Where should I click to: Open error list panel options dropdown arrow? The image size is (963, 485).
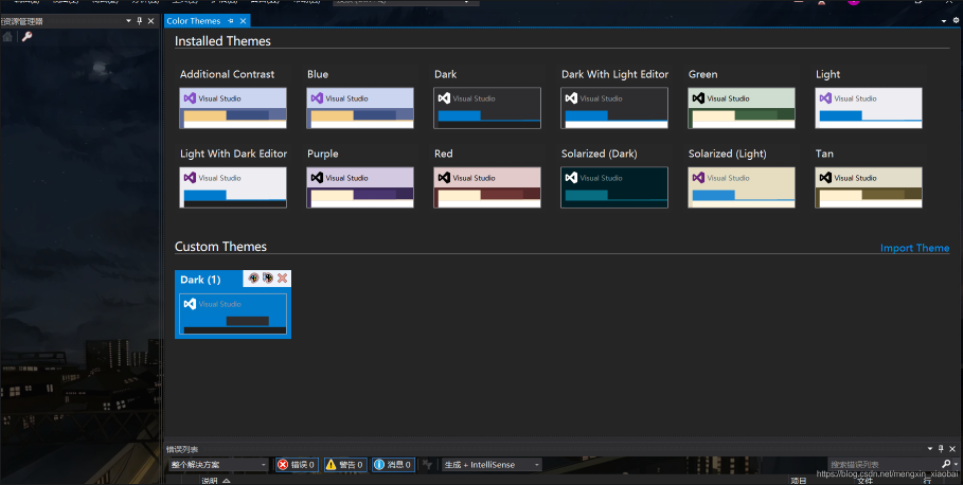point(930,449)
